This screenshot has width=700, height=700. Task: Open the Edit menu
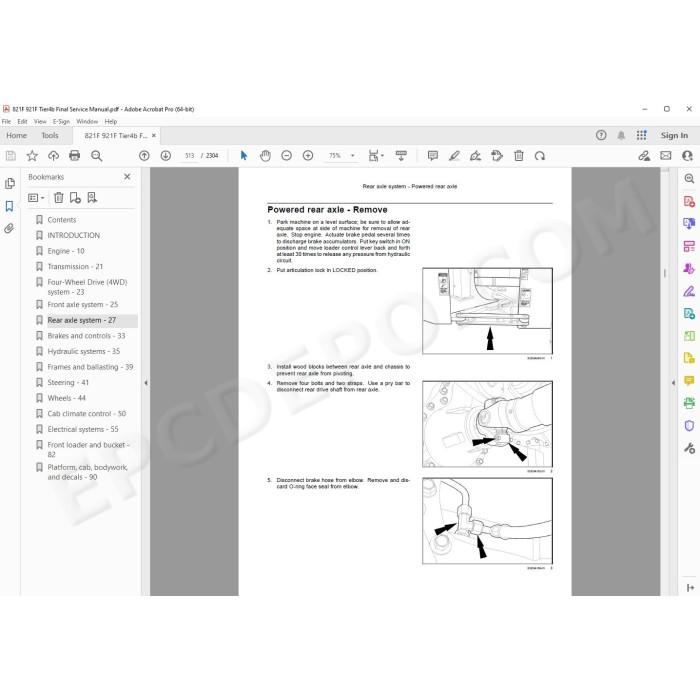[x=22, y=121]
